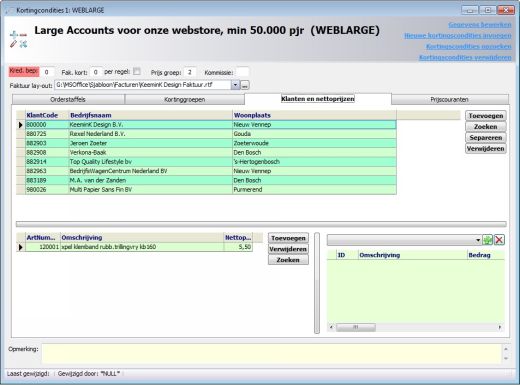Click the Fak. kort input field
This screenshot has width=520, height=385.
[x=96, y=72]
